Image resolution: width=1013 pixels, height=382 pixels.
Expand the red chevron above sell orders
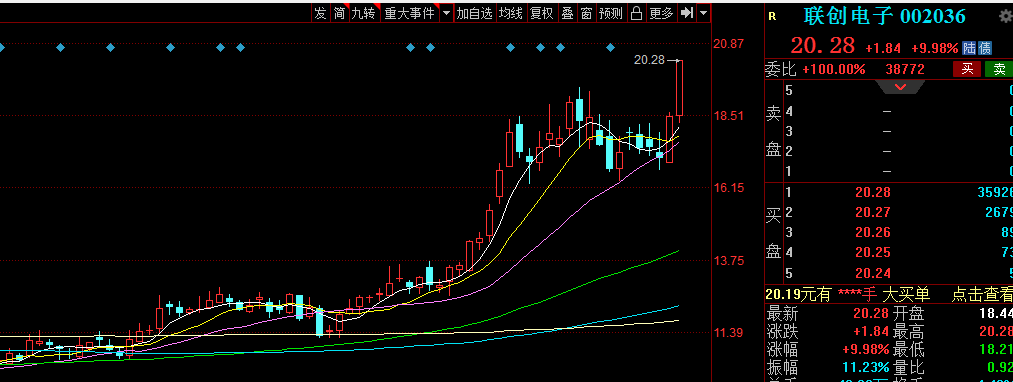click(900, 87)
